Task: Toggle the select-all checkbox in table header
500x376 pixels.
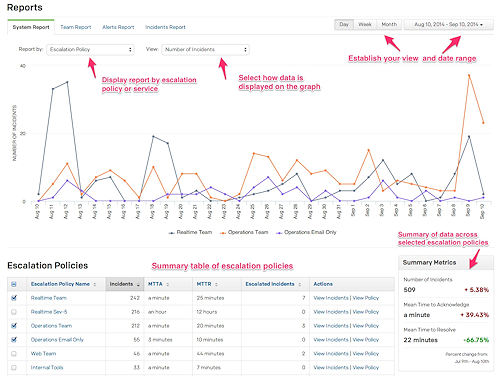Action: (x=14, y=284)
